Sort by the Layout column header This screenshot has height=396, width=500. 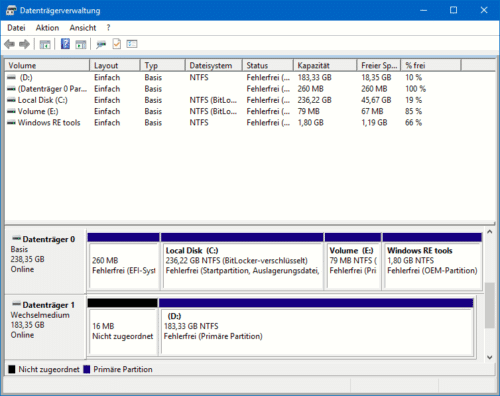point(115,65)
